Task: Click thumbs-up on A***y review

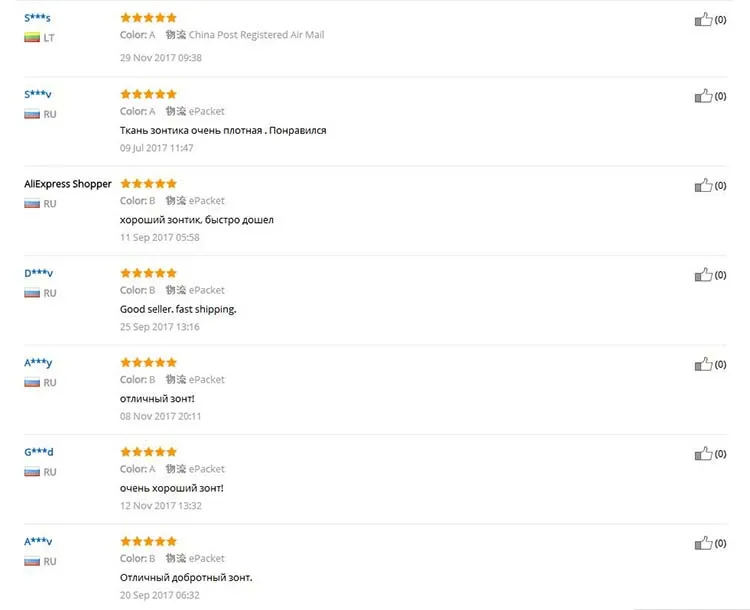Action: [703, 364]
